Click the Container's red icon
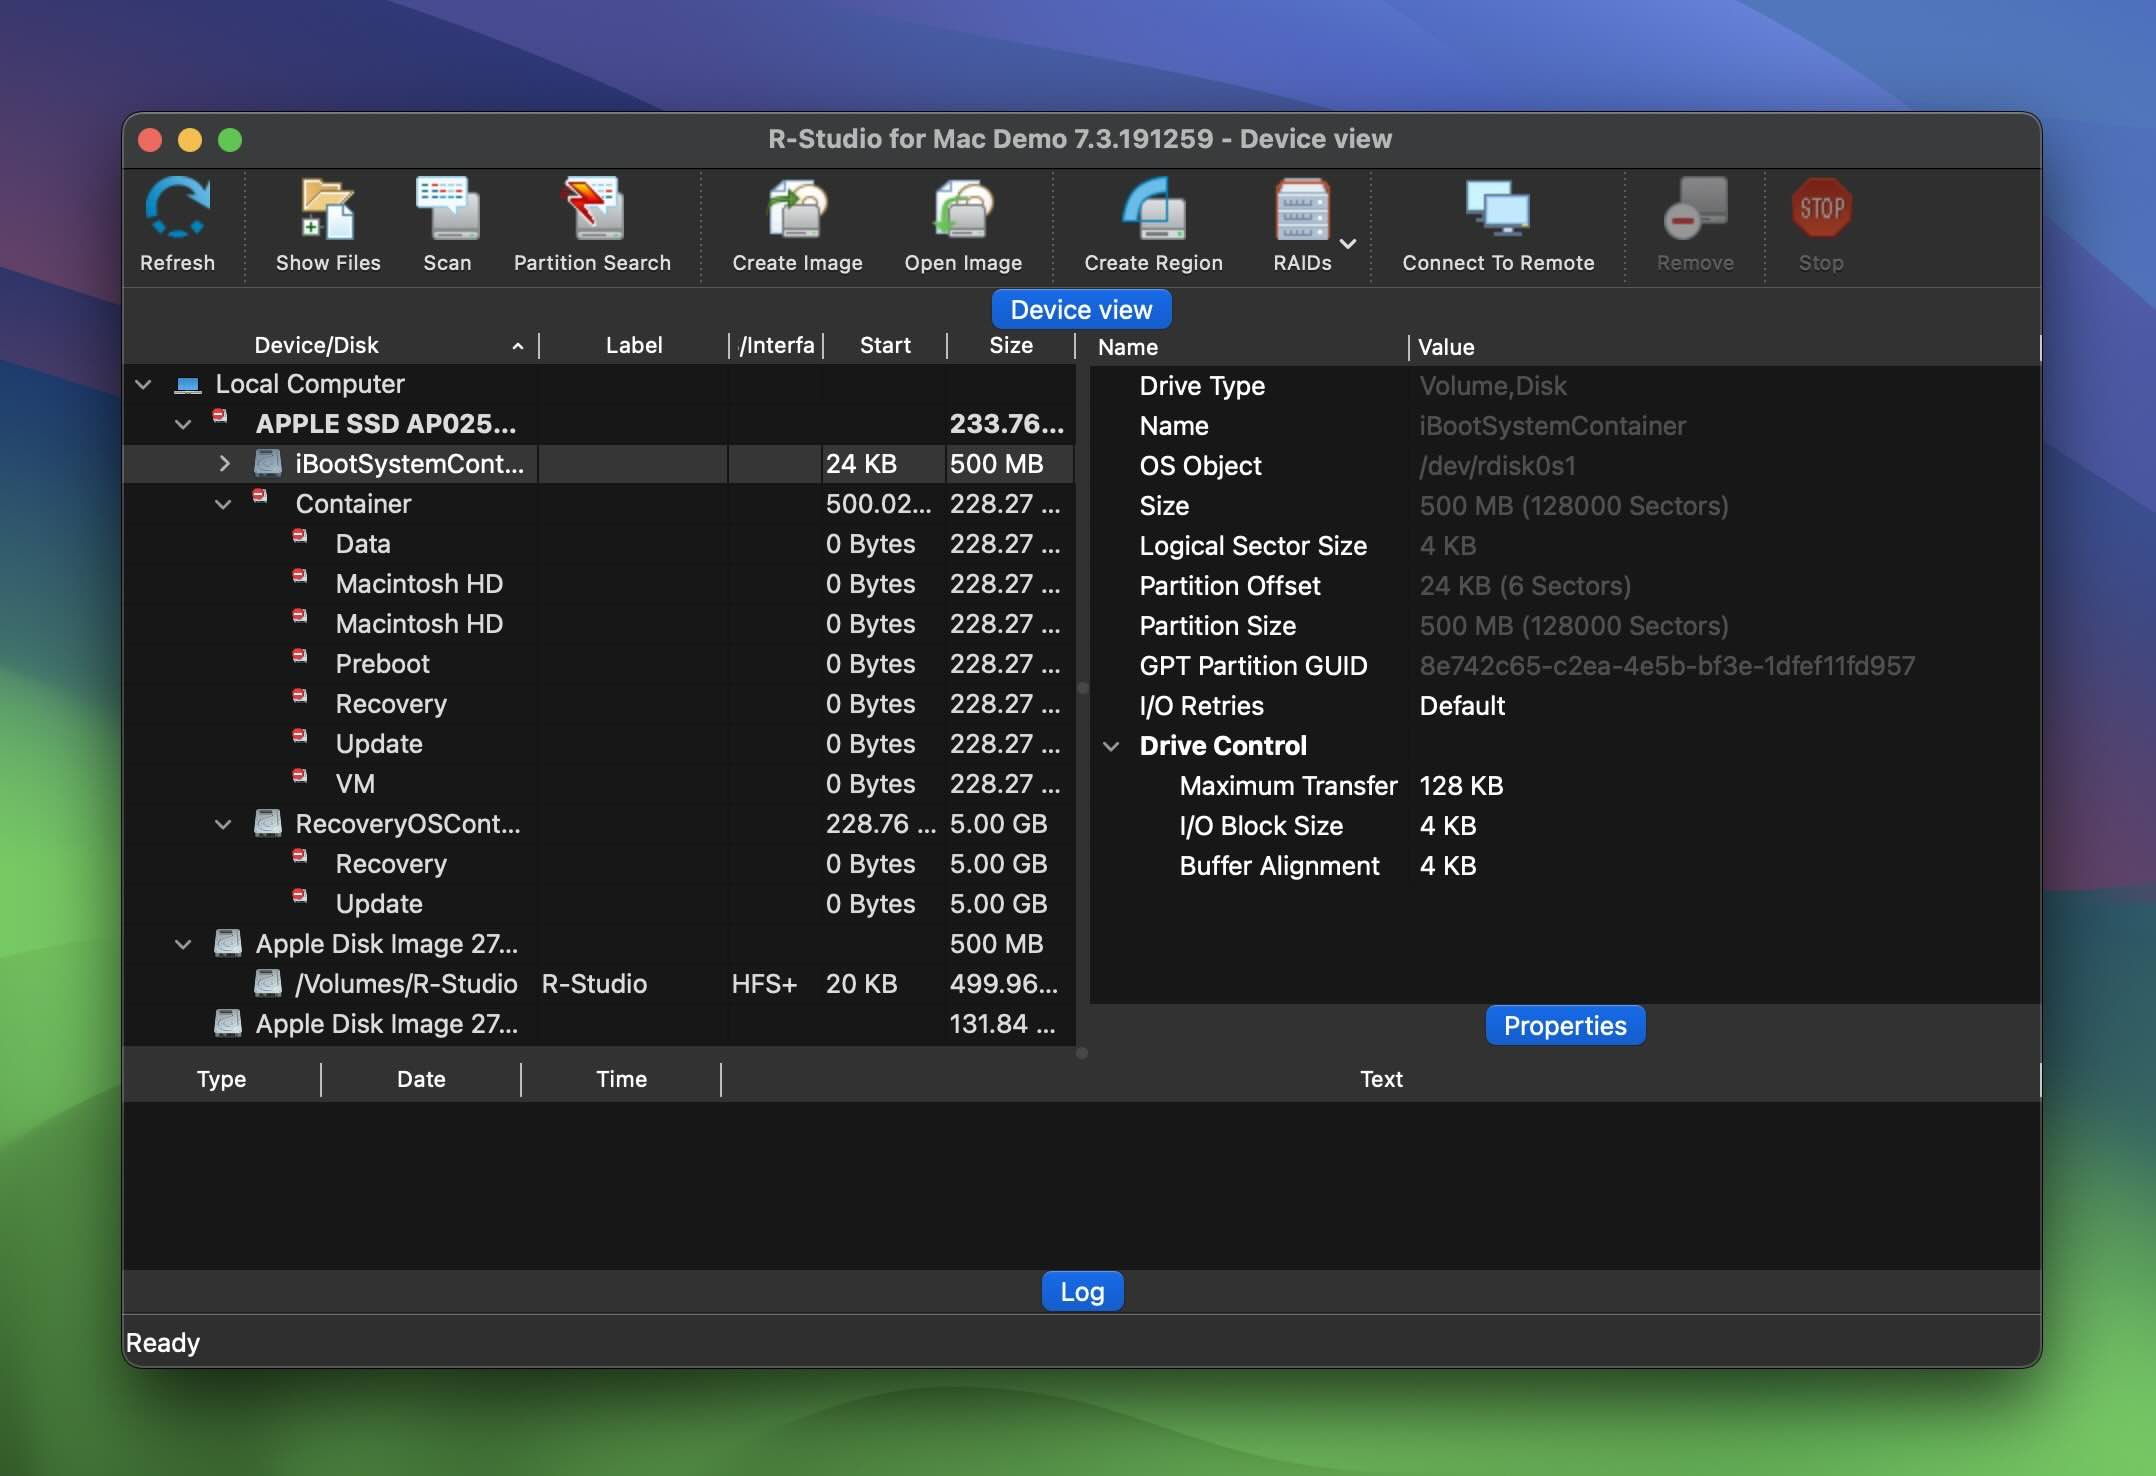 pos(260,496)
